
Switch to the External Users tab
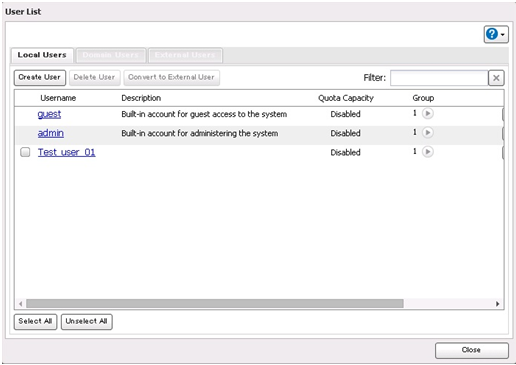click(x=185, y=55)
